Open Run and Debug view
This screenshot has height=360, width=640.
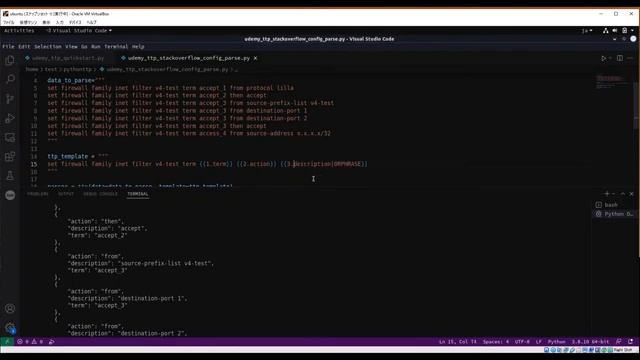(10, 118)
